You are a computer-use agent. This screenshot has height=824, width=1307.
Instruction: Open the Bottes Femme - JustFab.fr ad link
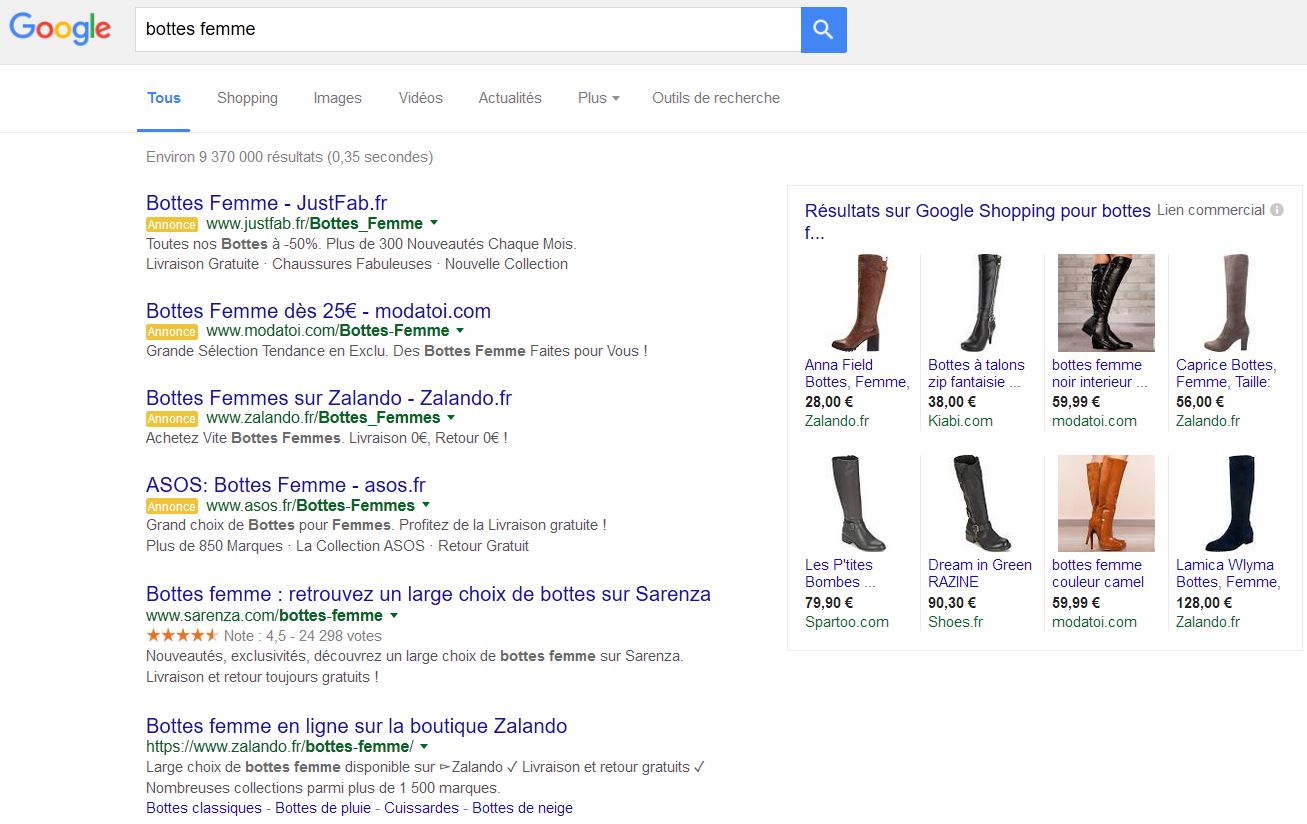(x=267, y=203)
